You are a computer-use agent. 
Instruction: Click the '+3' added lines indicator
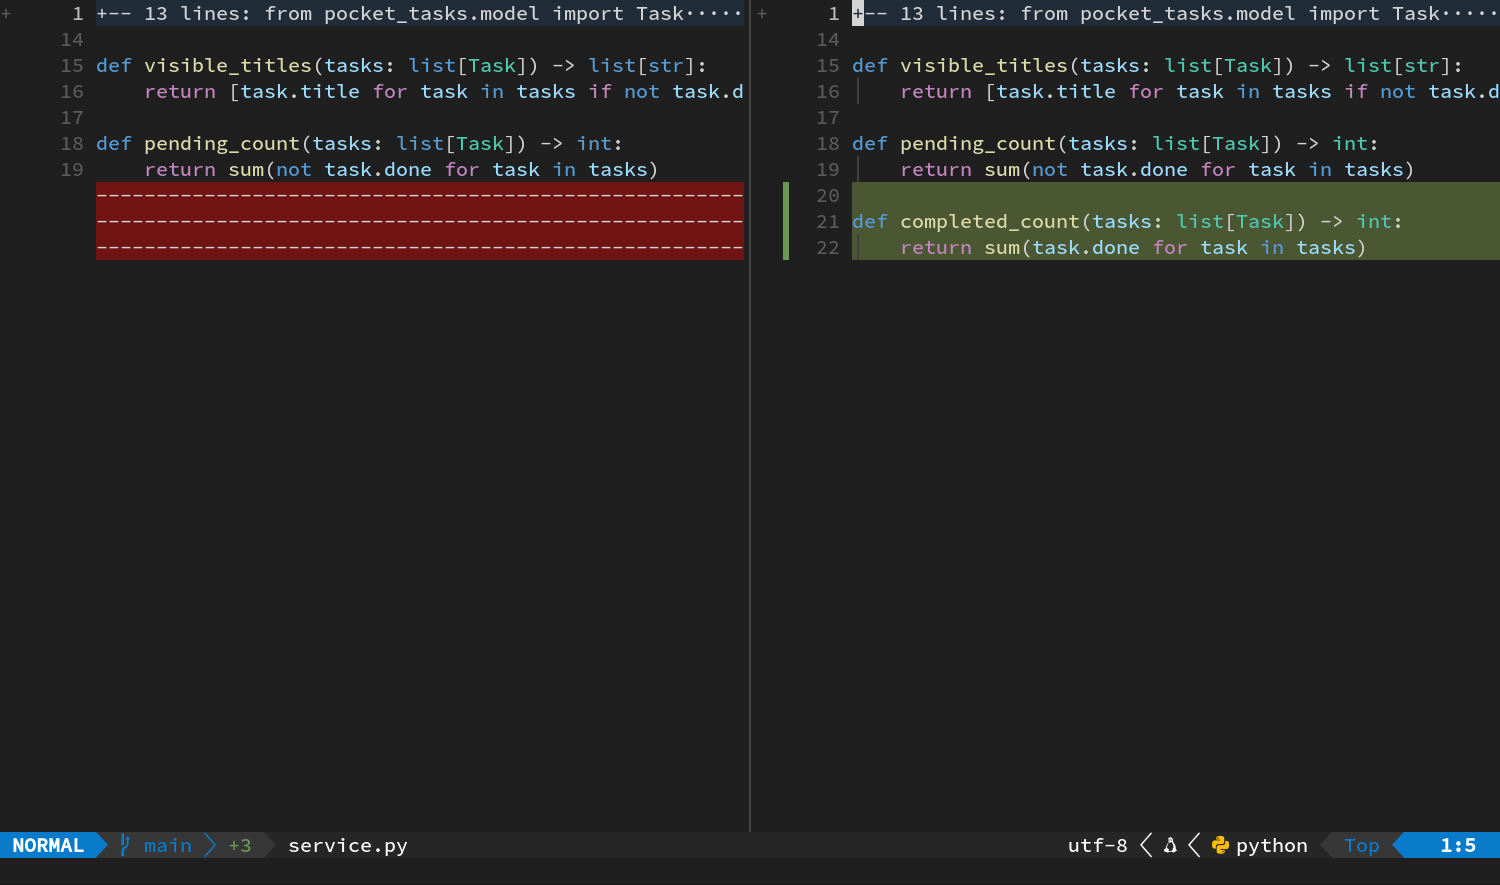pyautogui.click(x=240, y=845)
